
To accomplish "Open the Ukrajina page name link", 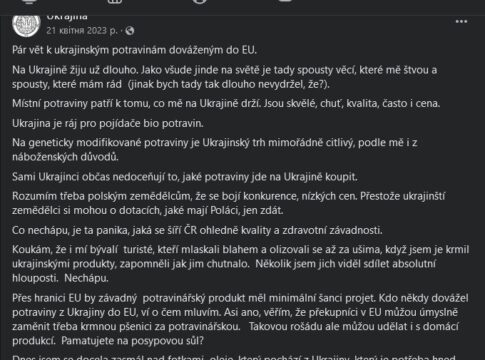I will [x=67, y=17].
